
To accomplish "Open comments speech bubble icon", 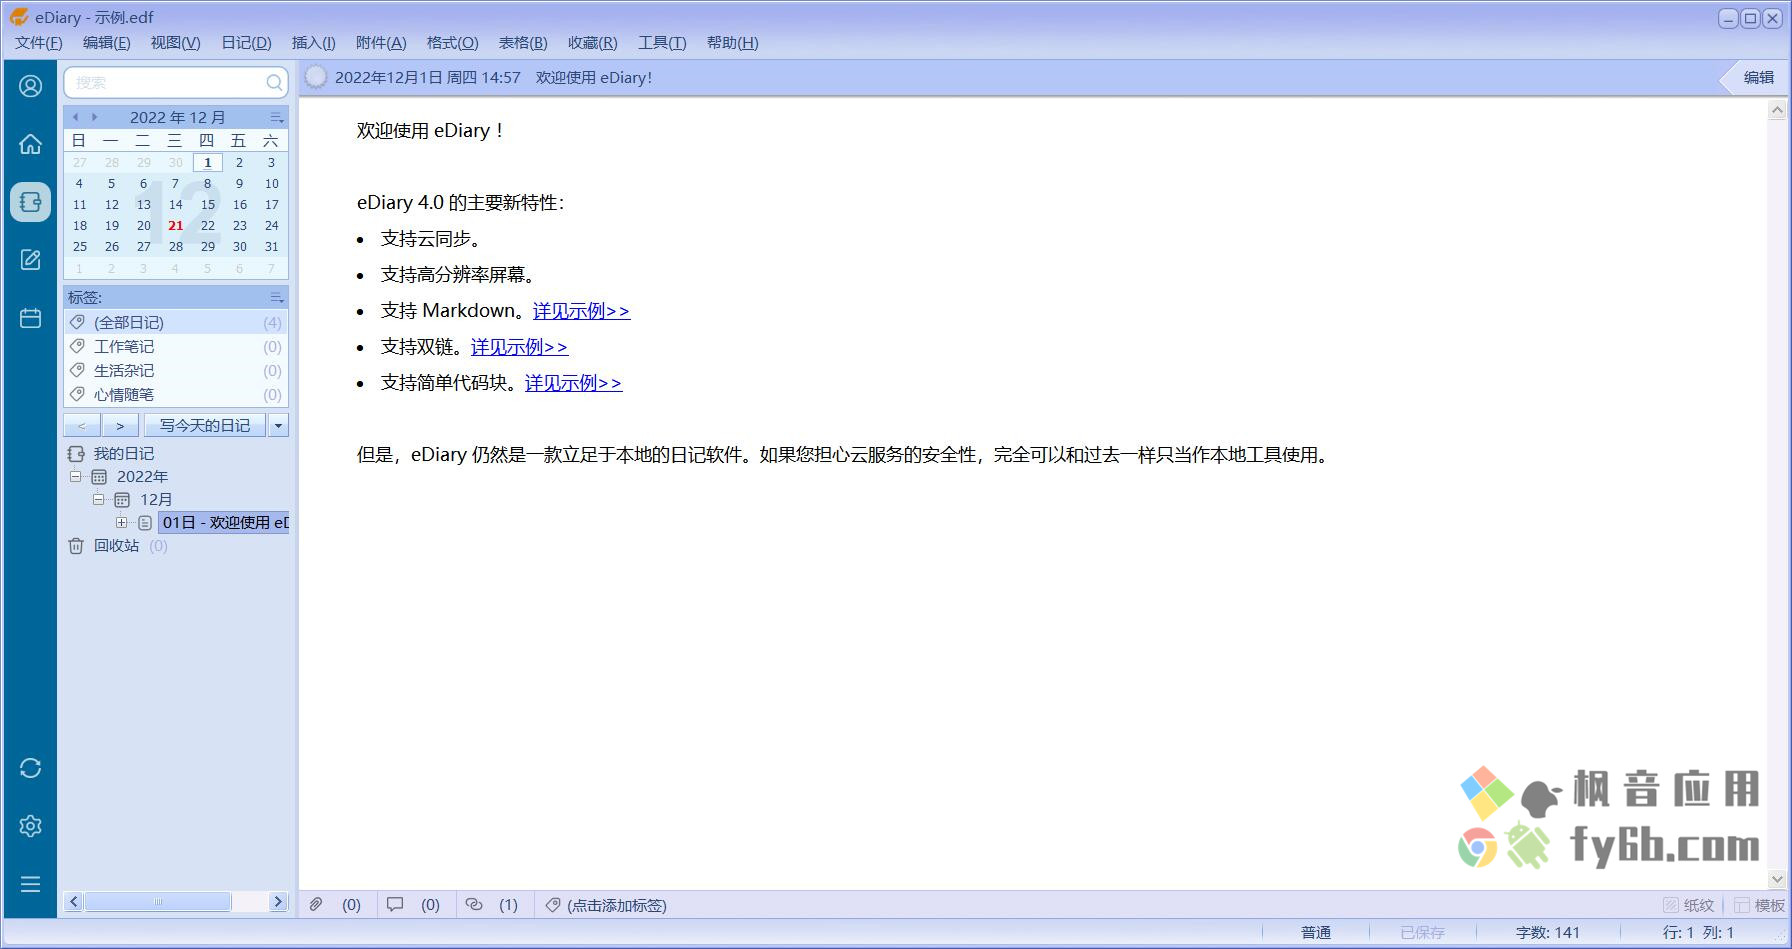I will click(395, 904).
